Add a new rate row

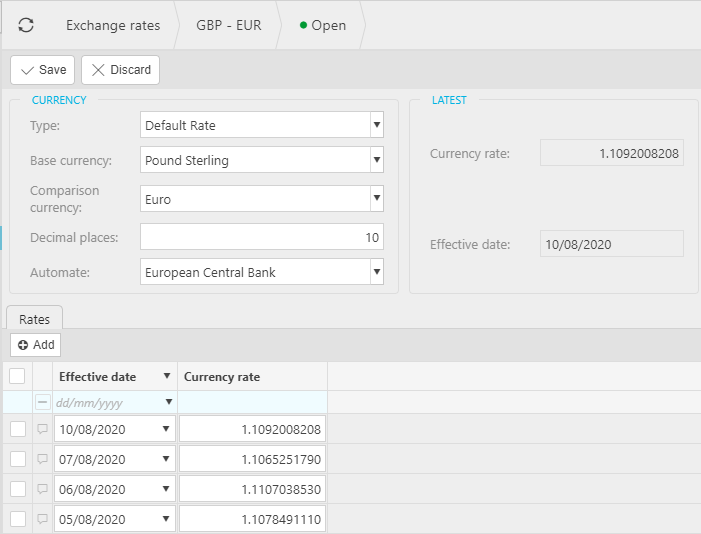pos(36,344)
